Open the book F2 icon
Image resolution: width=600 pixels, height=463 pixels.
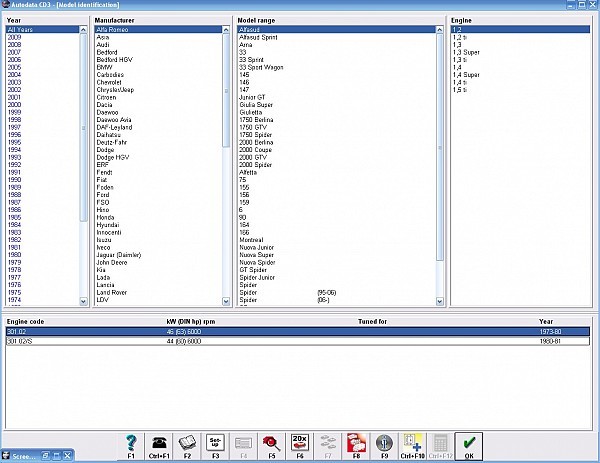(187, 446)
